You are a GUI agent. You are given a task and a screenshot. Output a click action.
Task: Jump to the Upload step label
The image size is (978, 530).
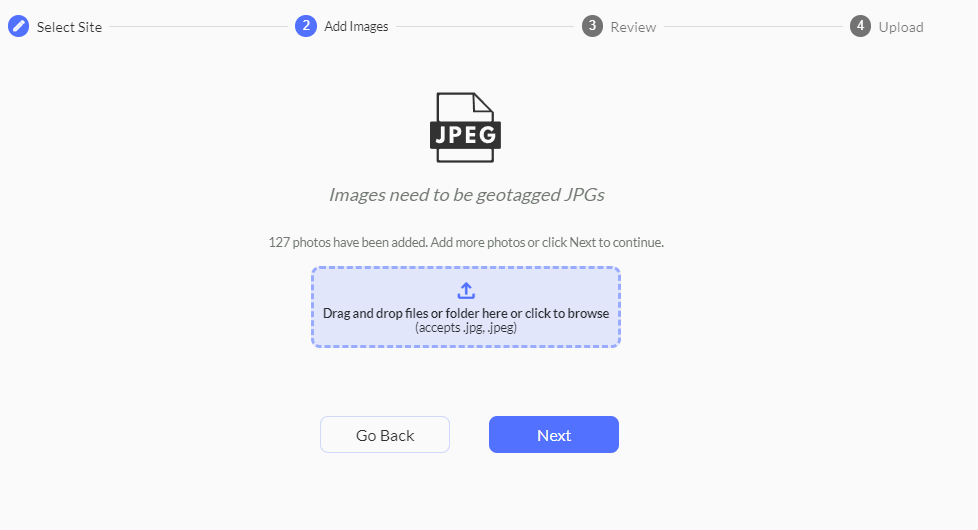(901, 27)
